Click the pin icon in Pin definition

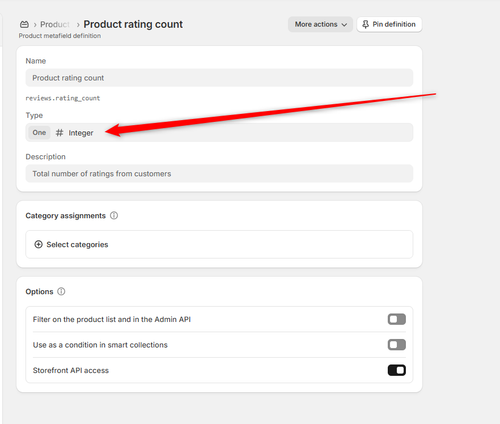pyautogui.click(x=365, y=24)
